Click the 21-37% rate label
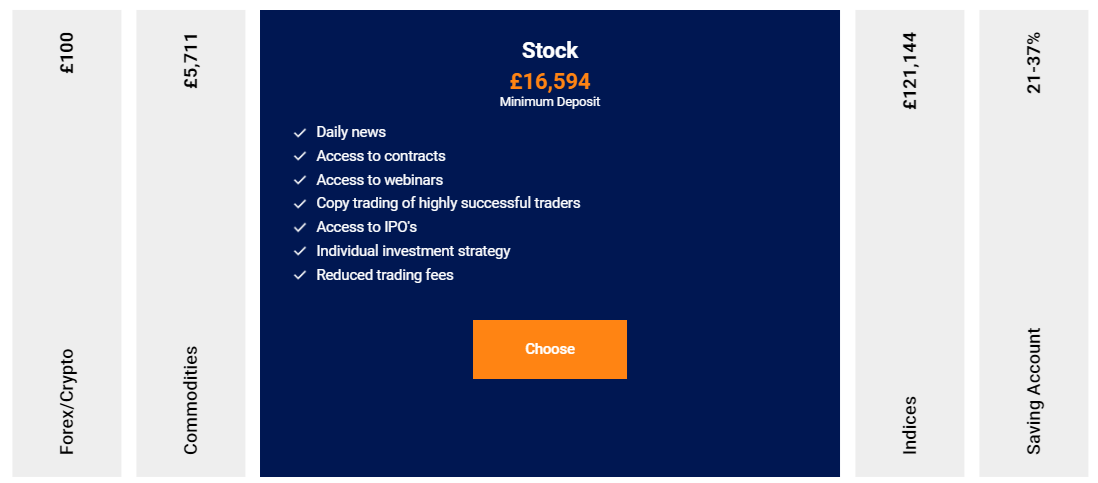1098x483 pixels. [1034, 63]
